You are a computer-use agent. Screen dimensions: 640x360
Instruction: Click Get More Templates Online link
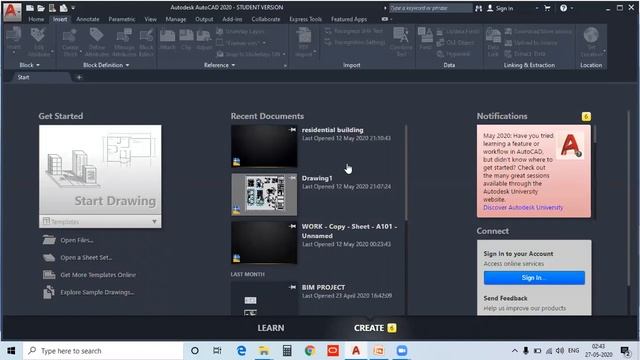coord(98,275)
